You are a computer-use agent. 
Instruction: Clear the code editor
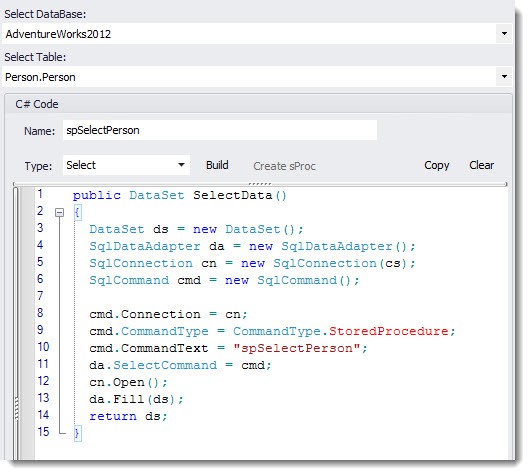[x=481, y=165]
